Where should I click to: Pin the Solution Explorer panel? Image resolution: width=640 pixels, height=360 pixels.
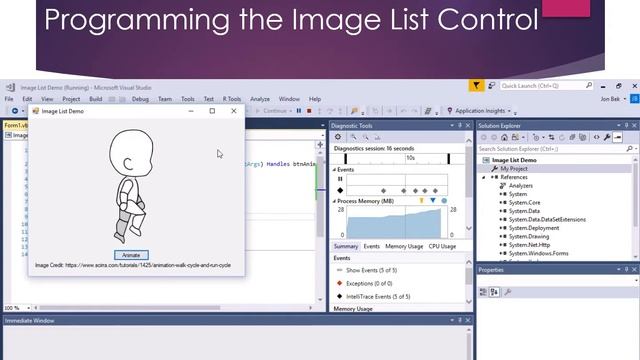coord(627,125)
